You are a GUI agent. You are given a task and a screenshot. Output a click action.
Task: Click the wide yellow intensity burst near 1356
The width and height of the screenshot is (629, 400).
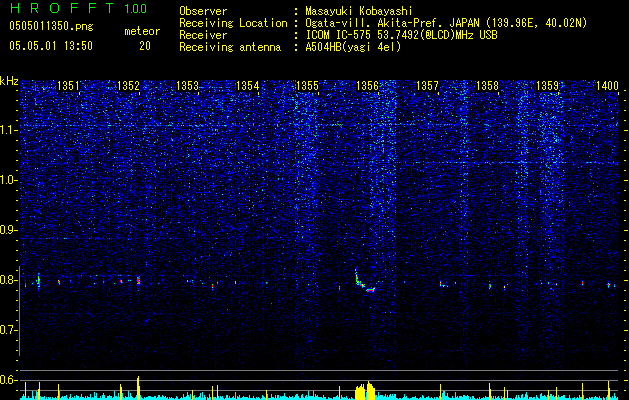(x=365, y=390)
